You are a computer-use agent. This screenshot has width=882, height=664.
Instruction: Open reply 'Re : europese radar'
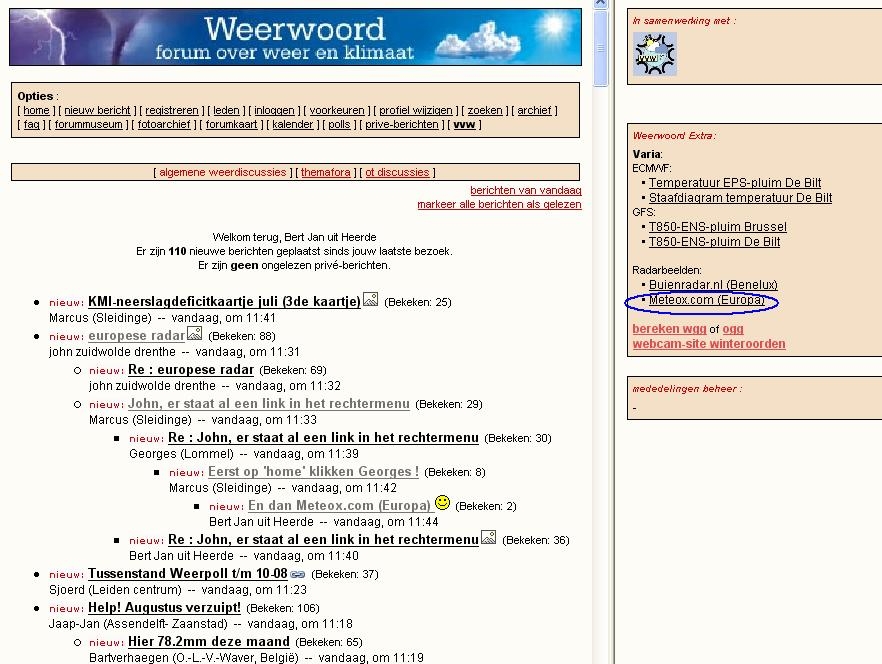point(191,370)
